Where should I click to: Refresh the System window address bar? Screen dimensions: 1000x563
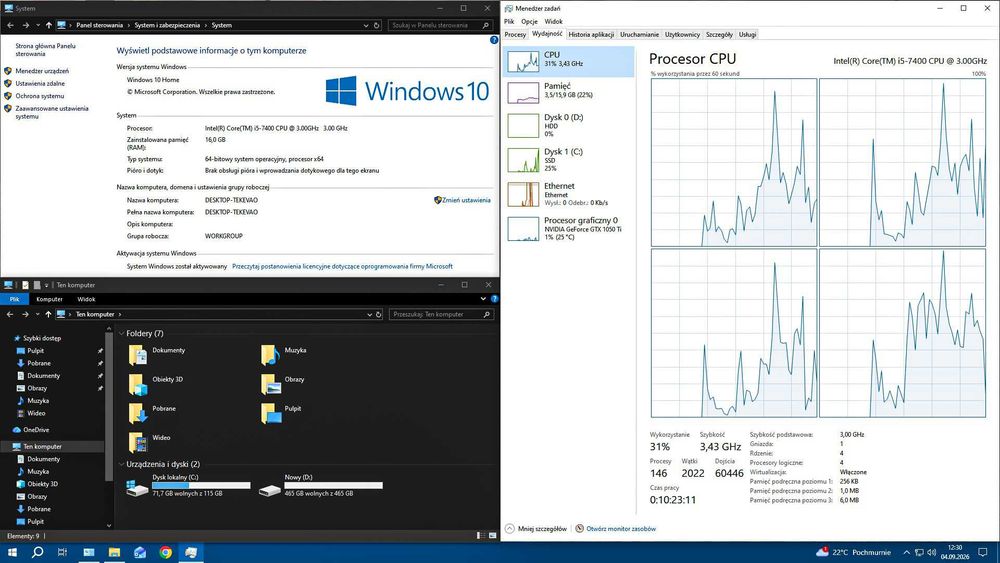pyautogui.click(x=377, y=26)
